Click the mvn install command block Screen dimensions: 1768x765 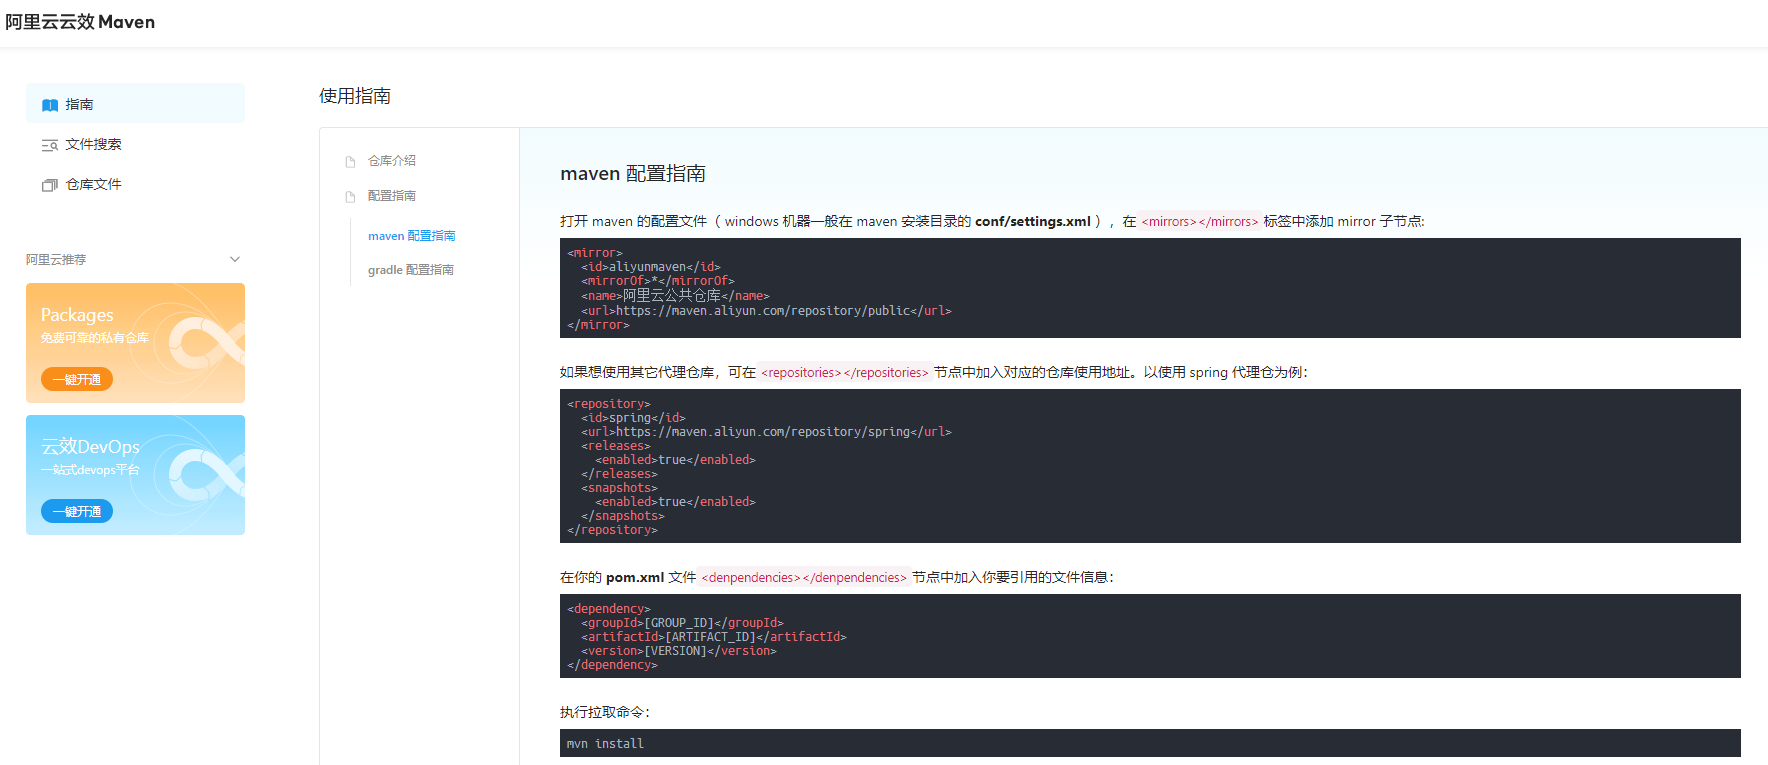pyautogui.click(x=1150, y=743)
